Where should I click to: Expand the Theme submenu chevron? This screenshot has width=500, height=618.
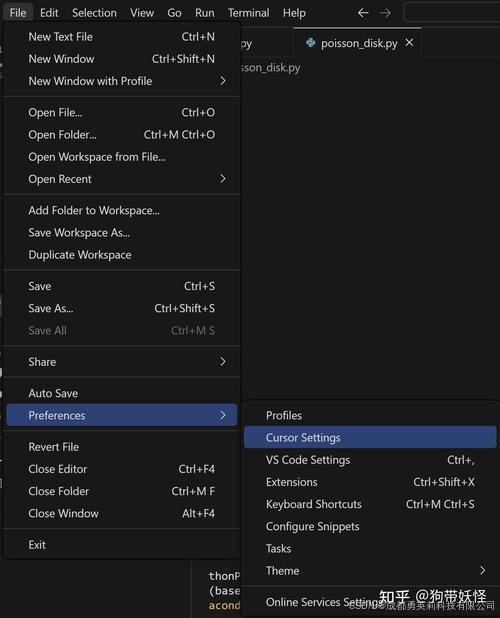pyautogui.click(x=482, y=570)
